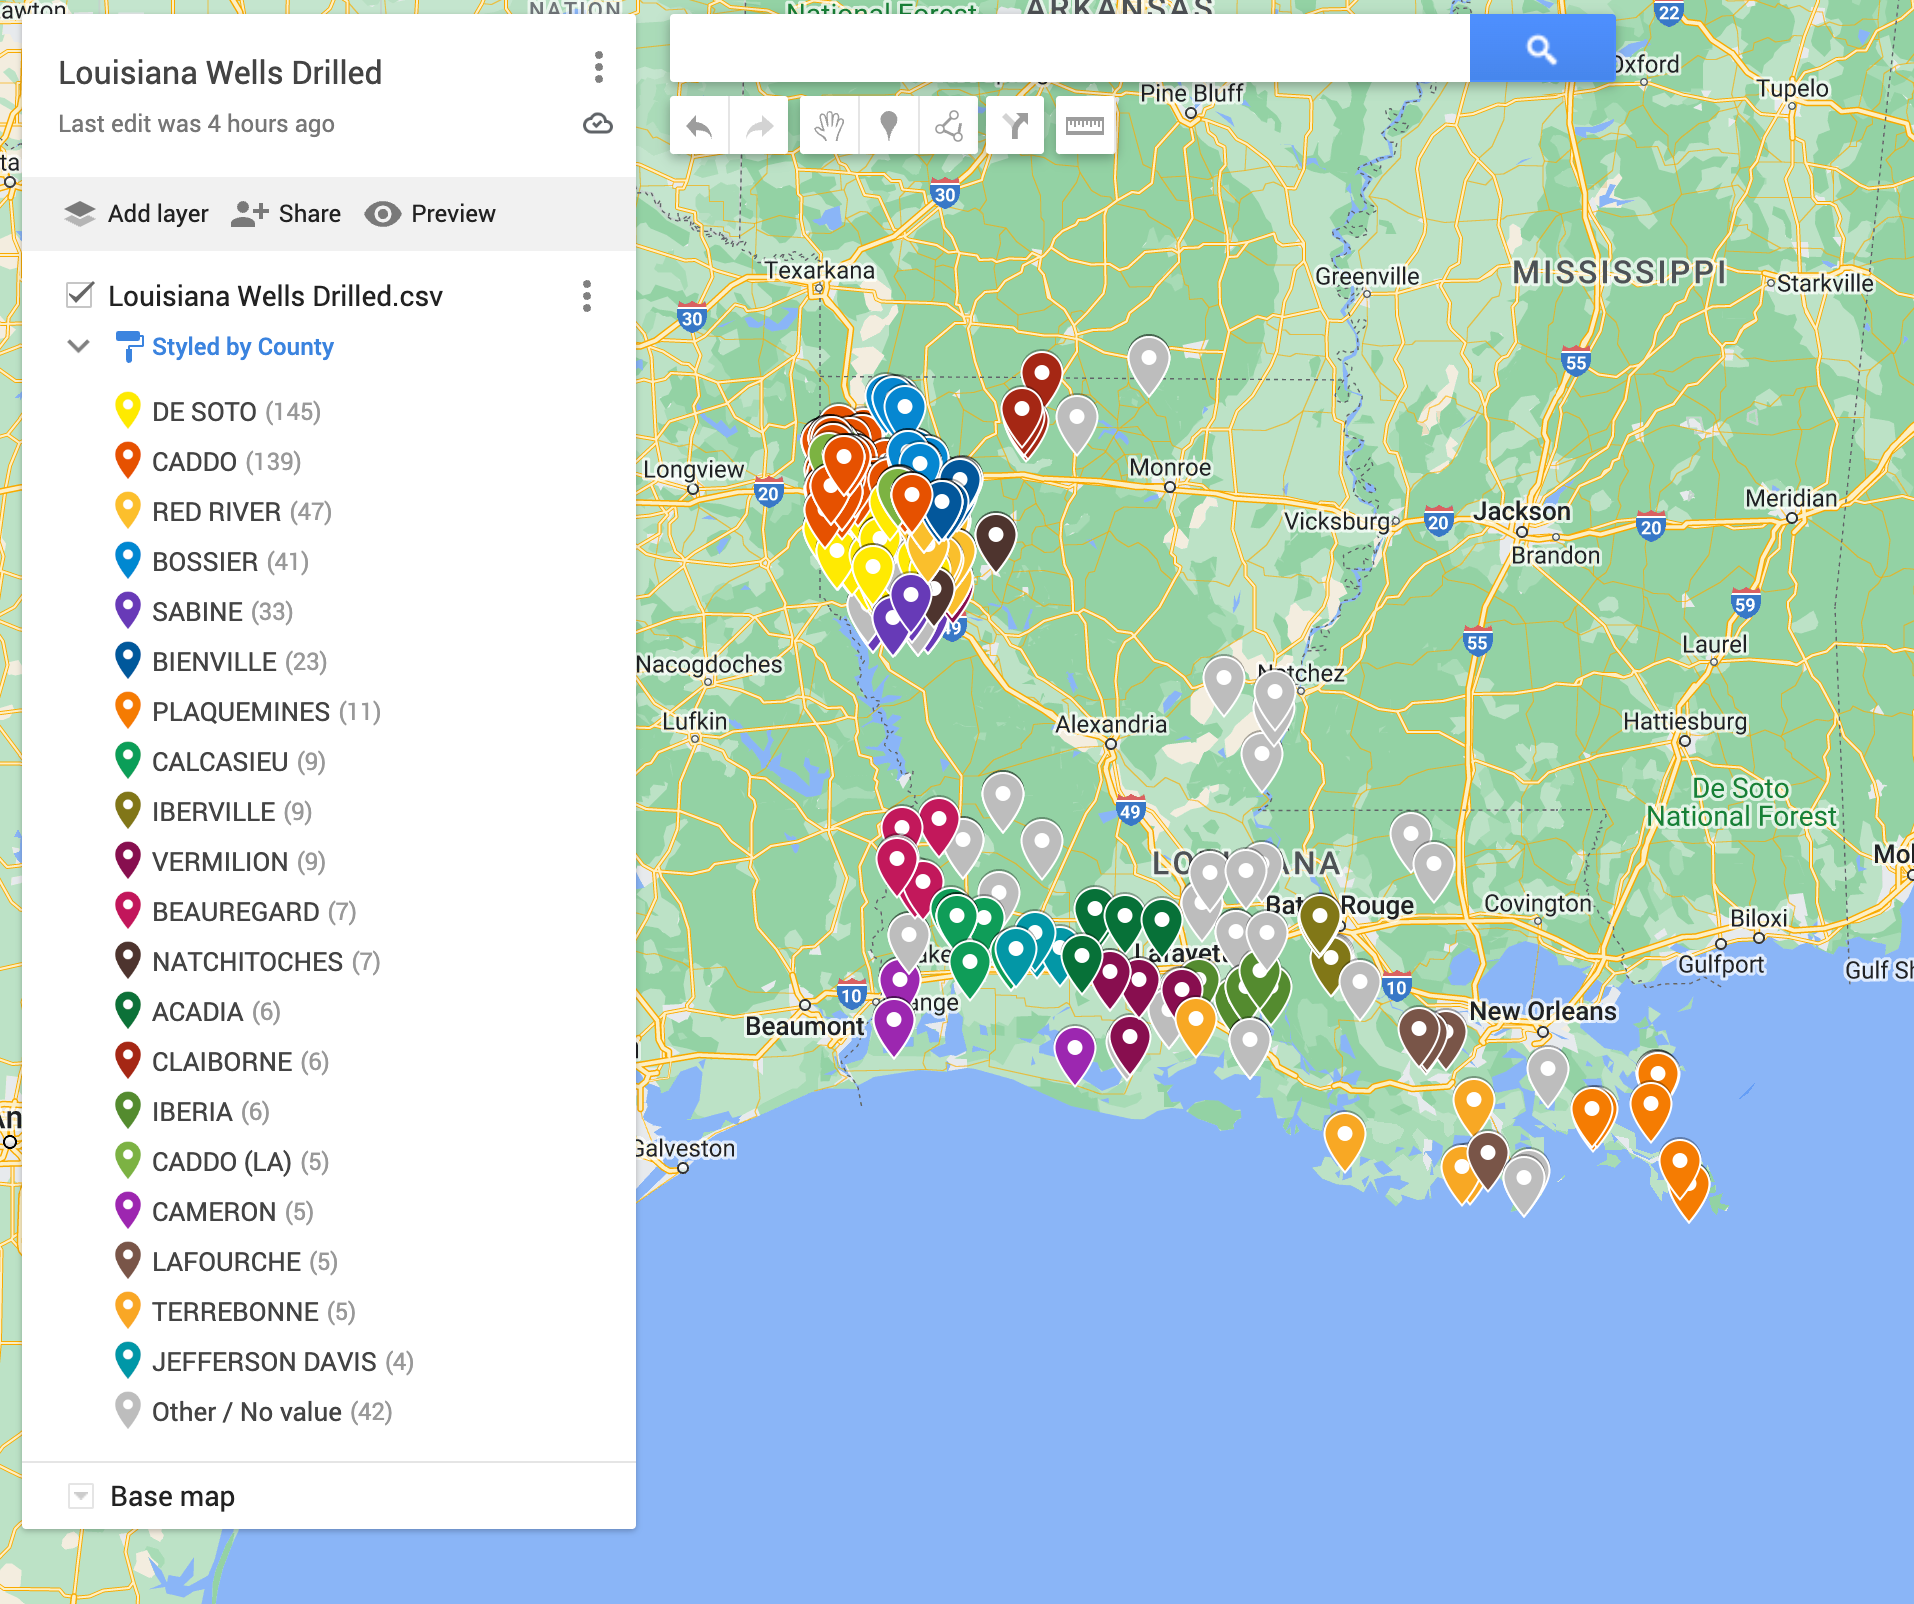Click the undo arrow icon
This screenshot has height=1604, width=1914.
click(x=700, y=125)
